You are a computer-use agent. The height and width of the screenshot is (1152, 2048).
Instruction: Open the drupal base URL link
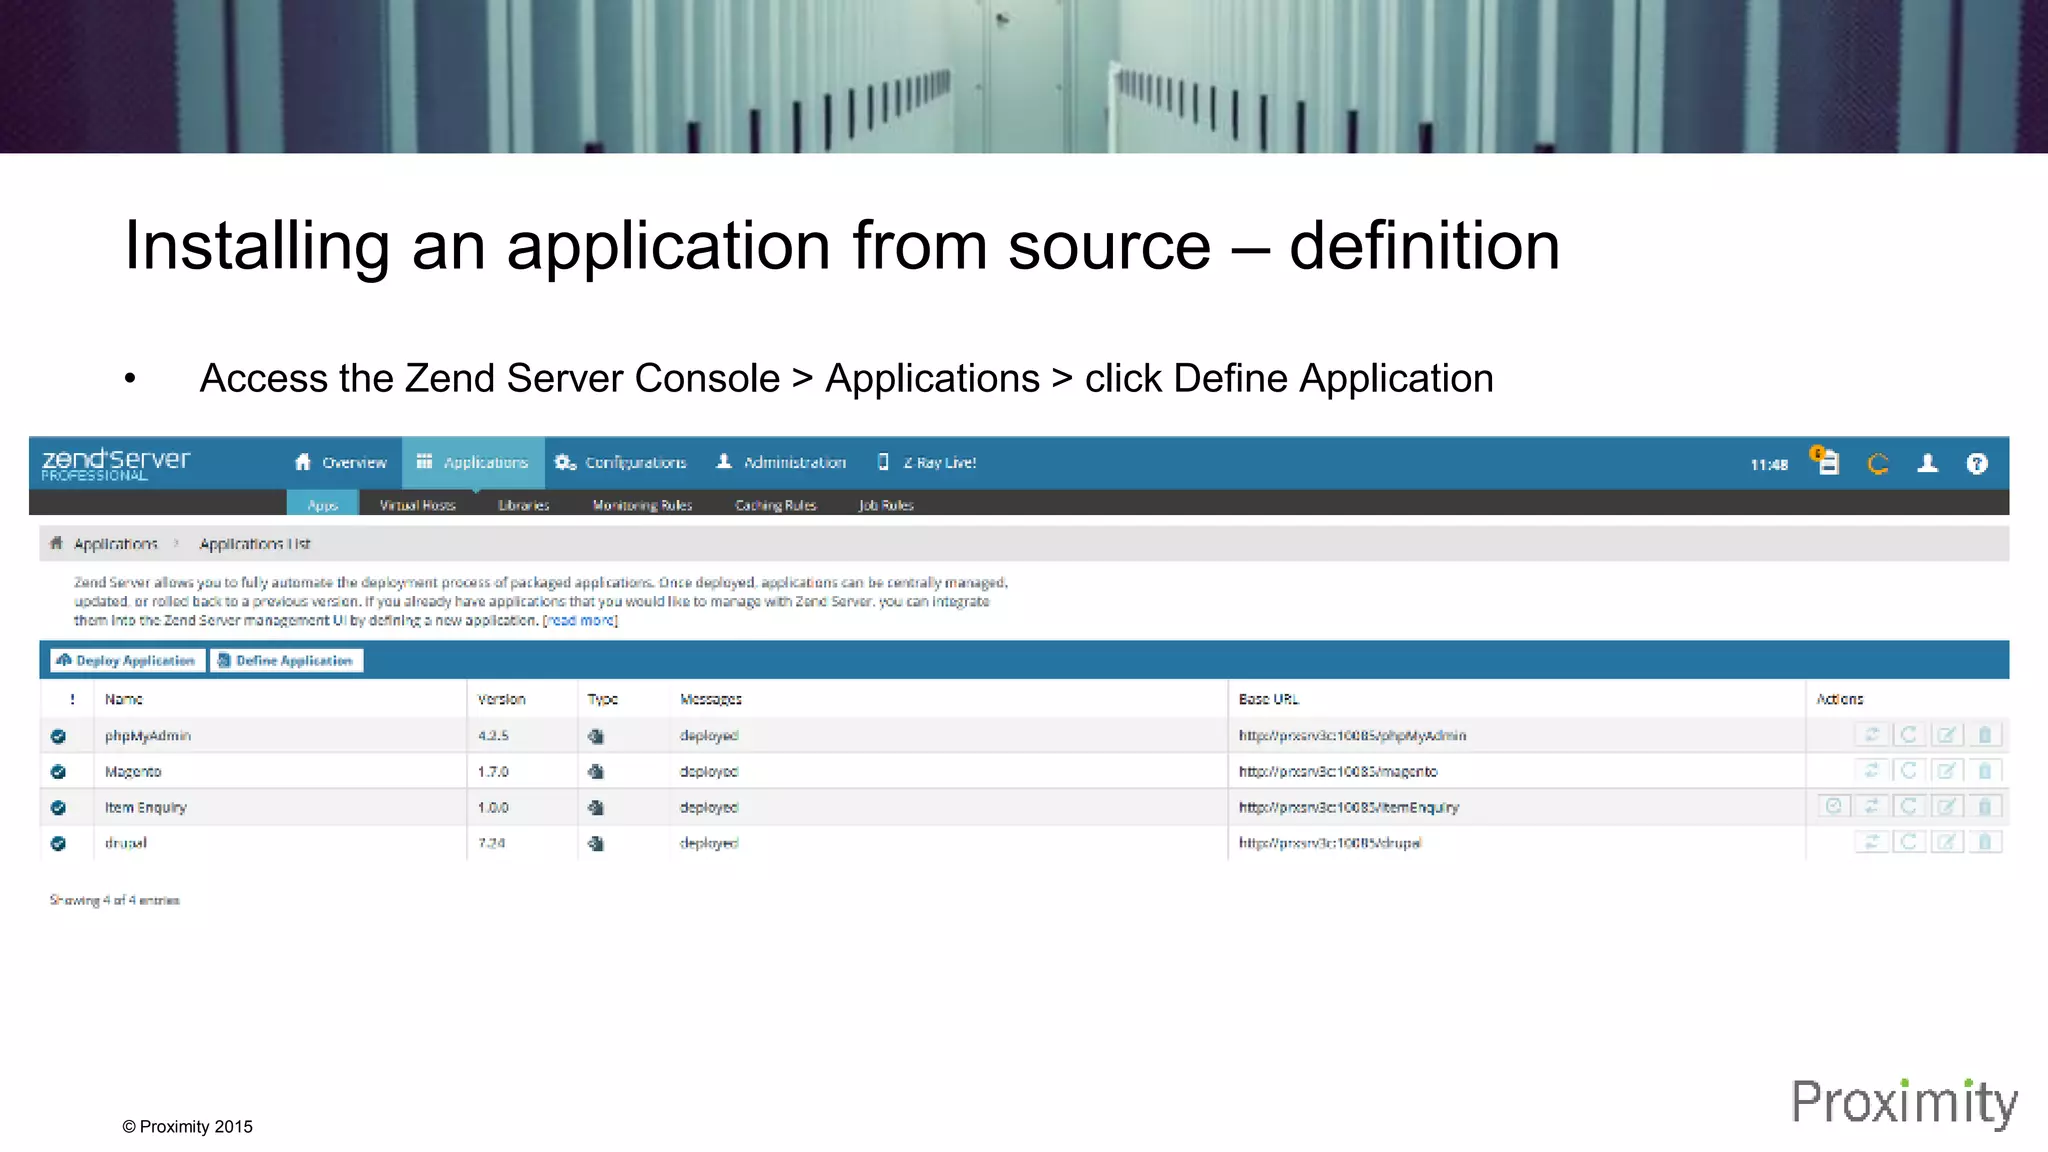(1330, 843)
